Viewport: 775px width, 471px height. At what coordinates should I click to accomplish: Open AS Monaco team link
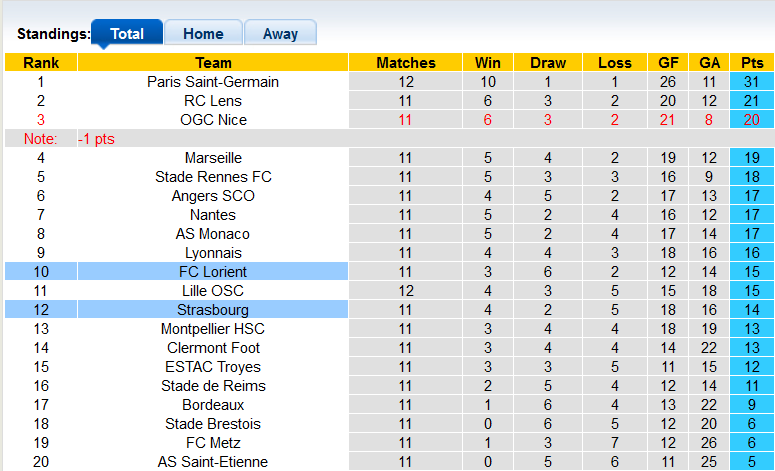(x=213, y=234)
